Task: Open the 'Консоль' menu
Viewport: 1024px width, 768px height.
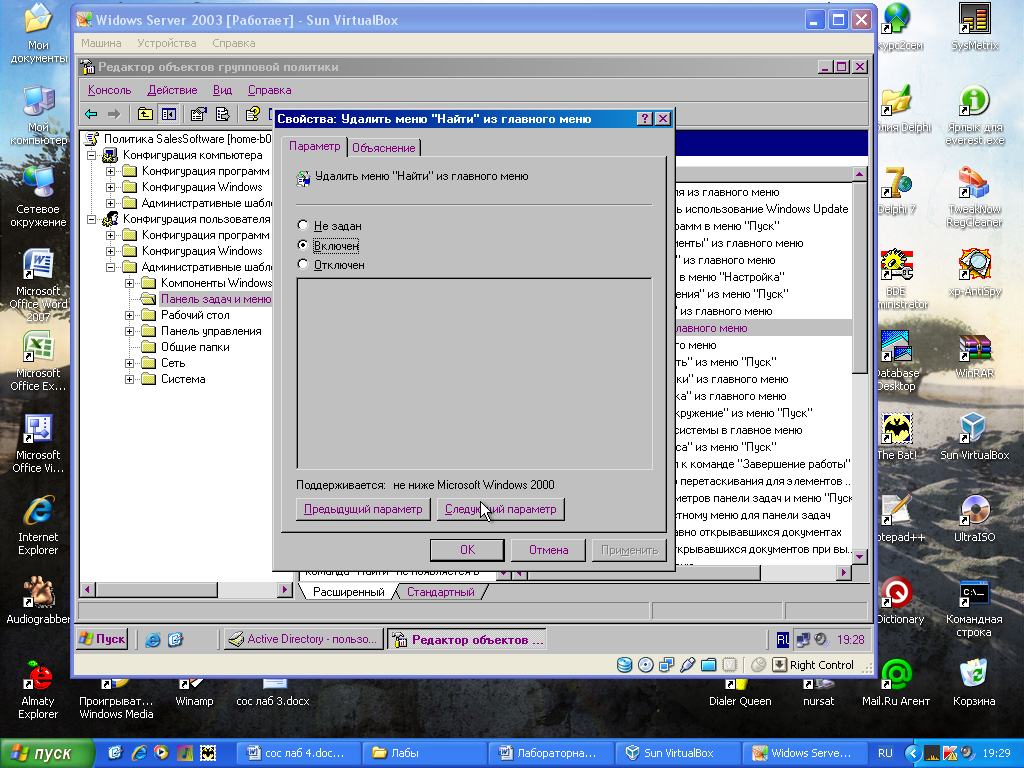Action: tap(110, 90)
